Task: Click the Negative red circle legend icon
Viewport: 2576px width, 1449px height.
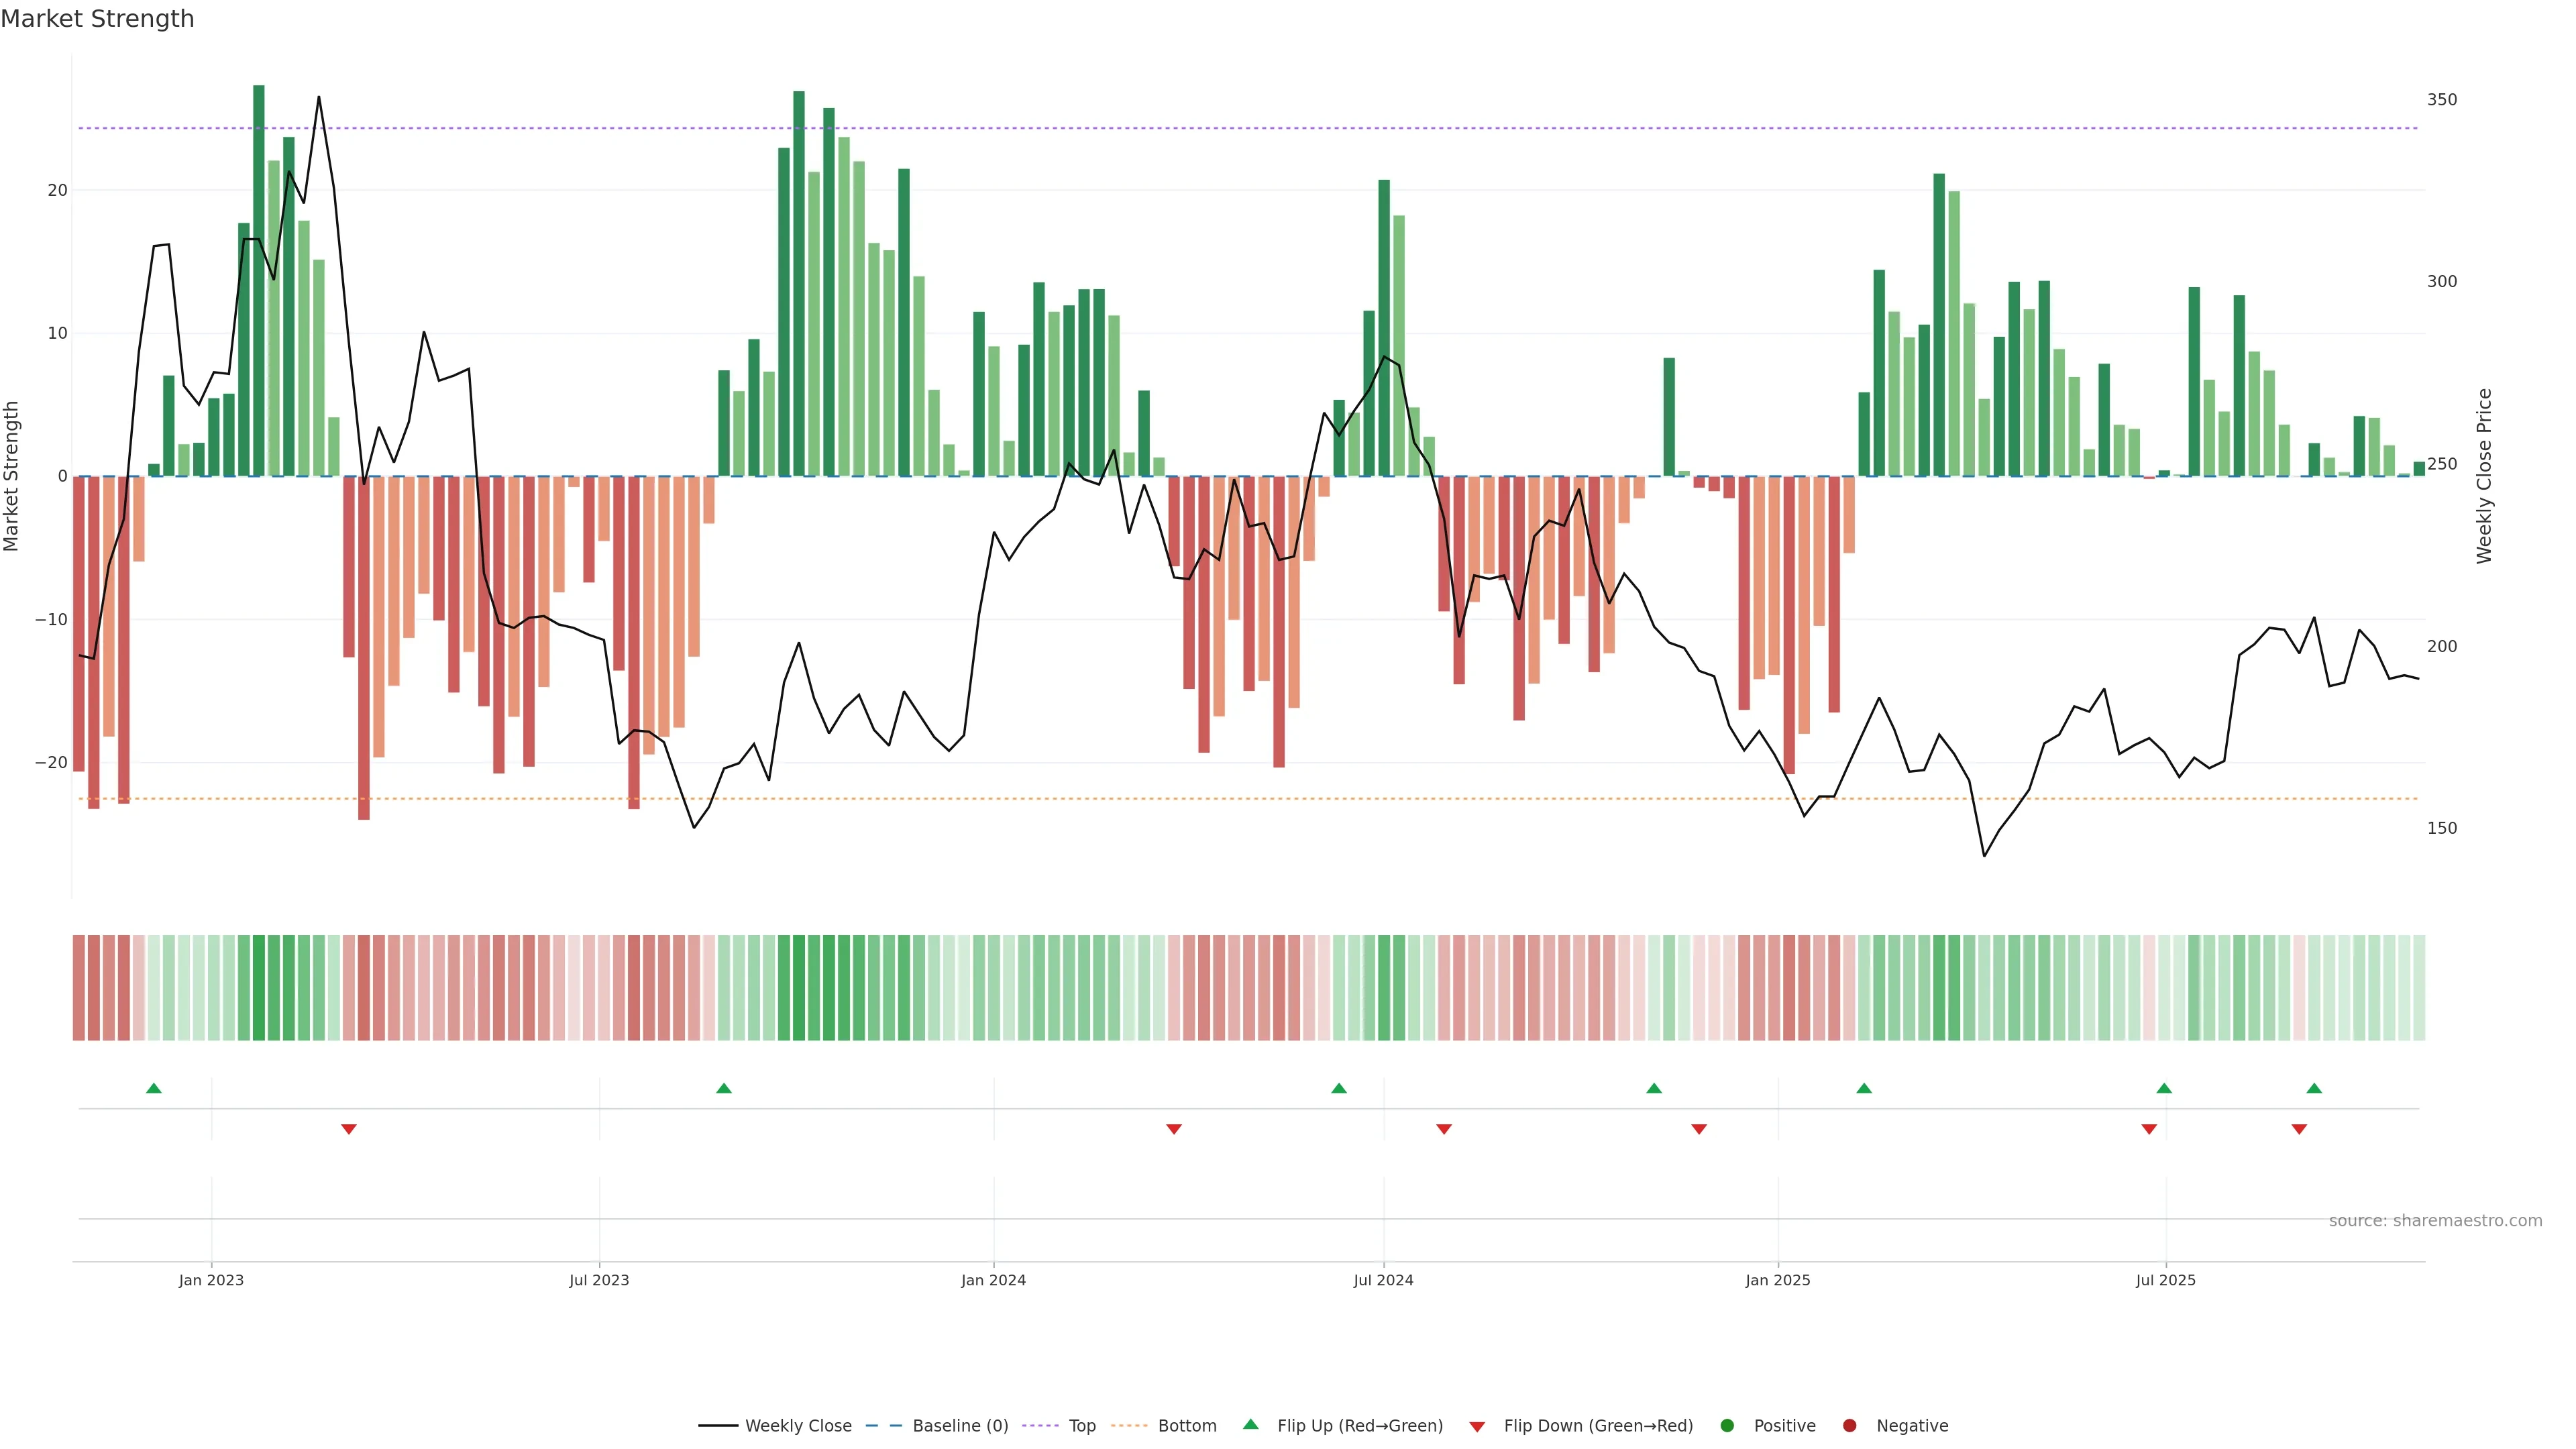Action: pos(1849,1425)
